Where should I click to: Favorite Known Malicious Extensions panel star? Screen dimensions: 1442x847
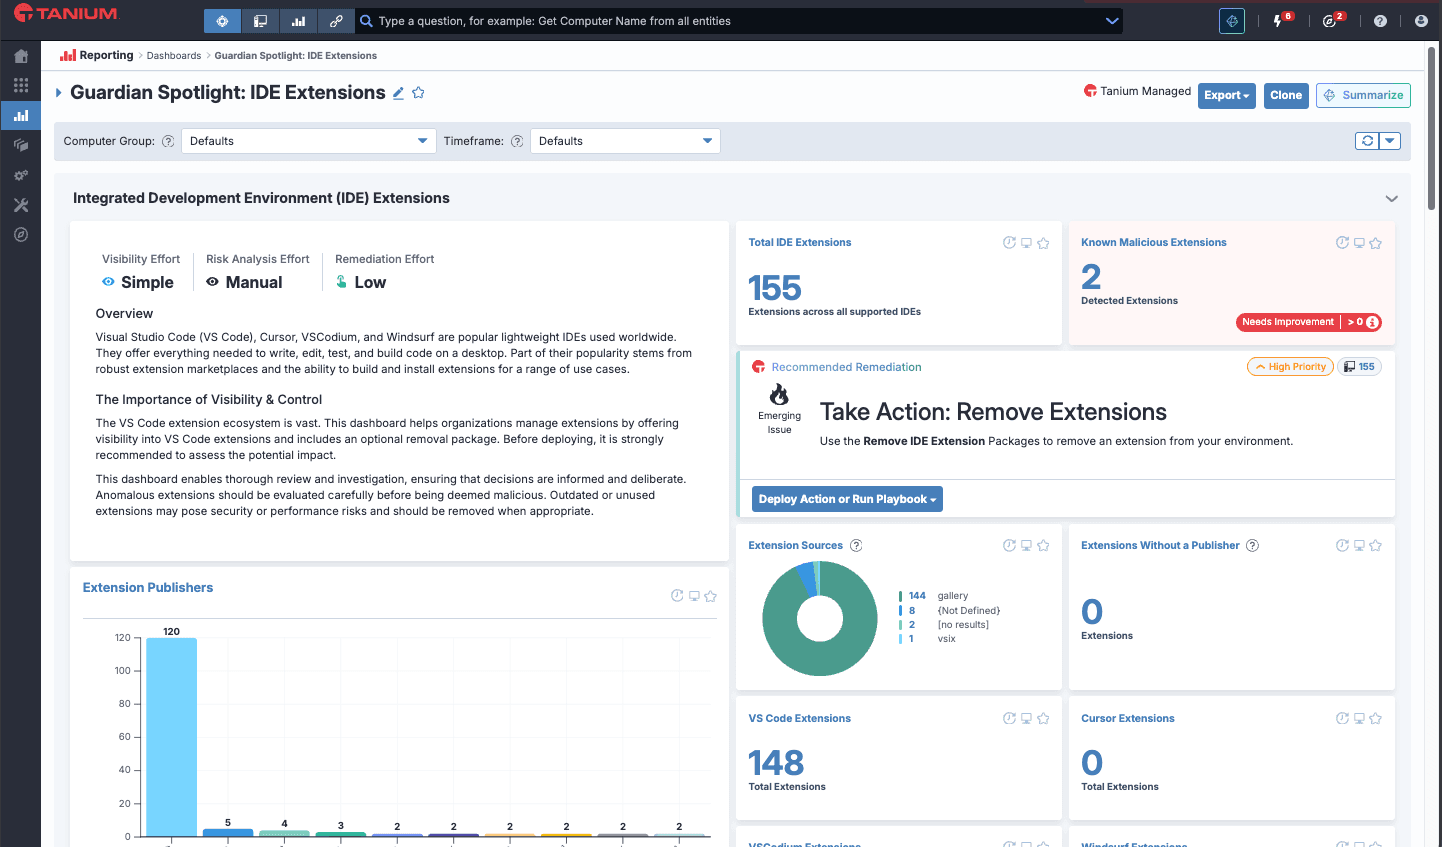(1376, 243)
